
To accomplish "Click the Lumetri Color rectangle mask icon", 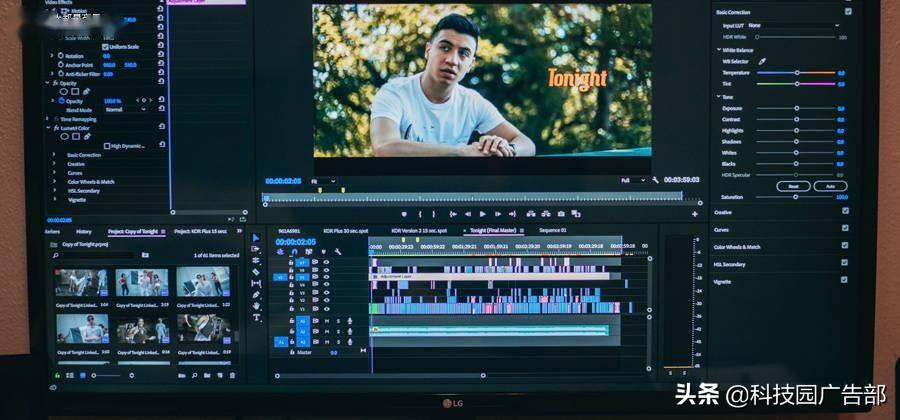I will (75, 137).
